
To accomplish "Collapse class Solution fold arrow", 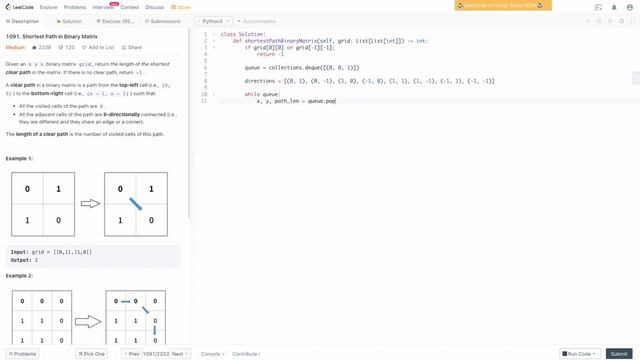I will point(214,34).
